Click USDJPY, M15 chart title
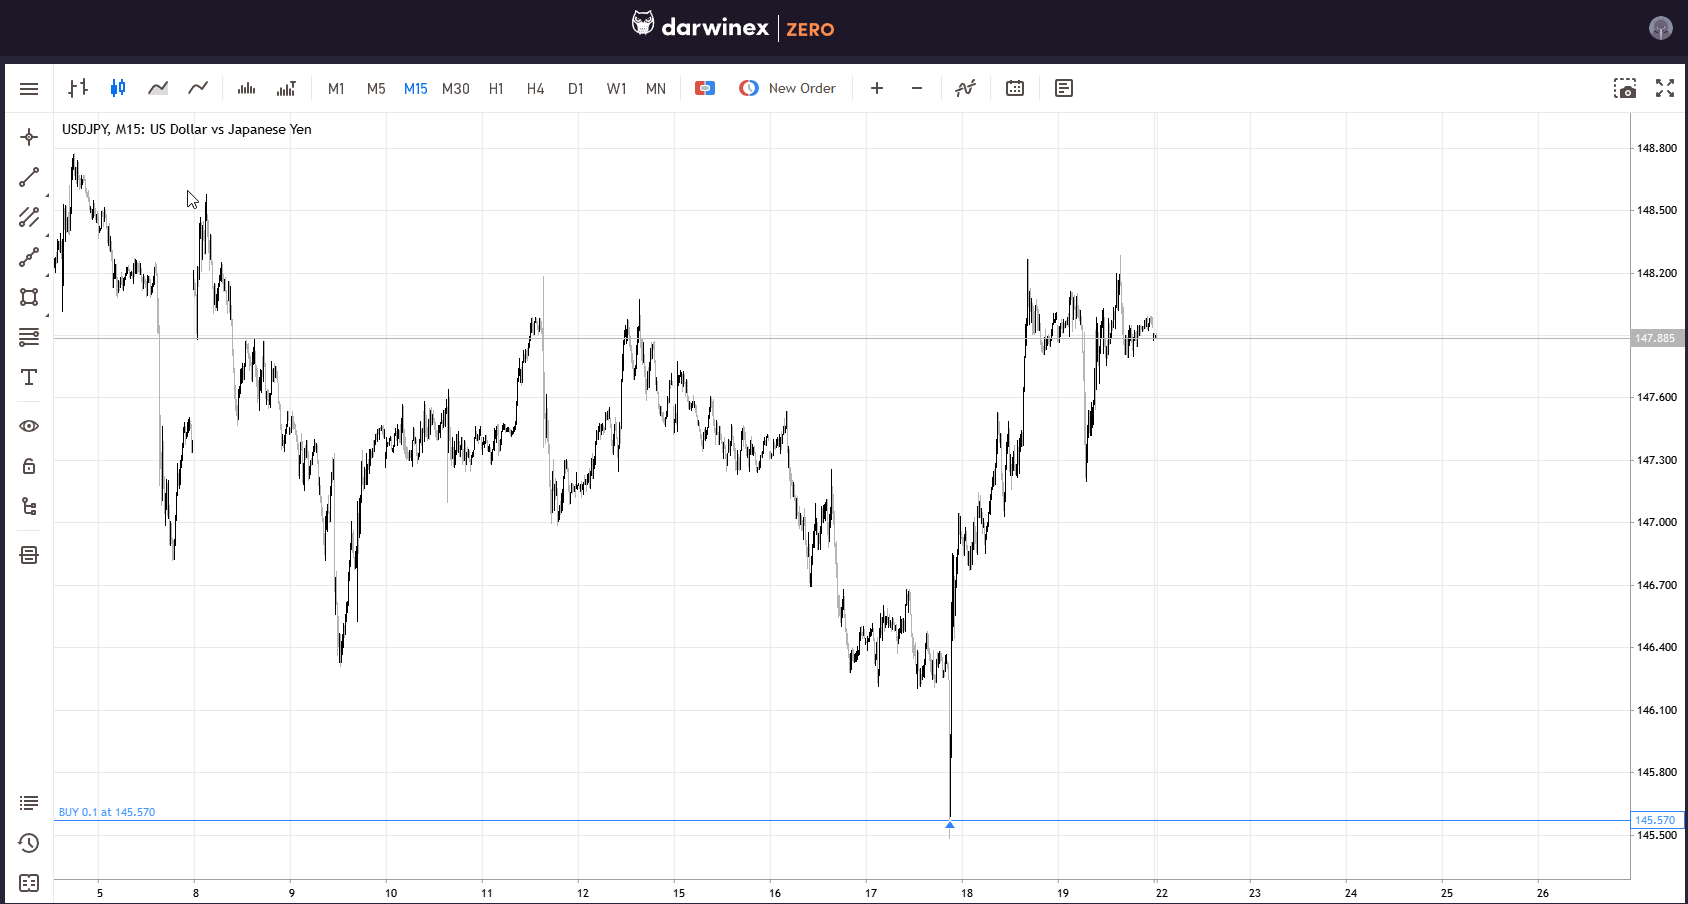This screenshot has width=1688, height=904. [187, 129]
